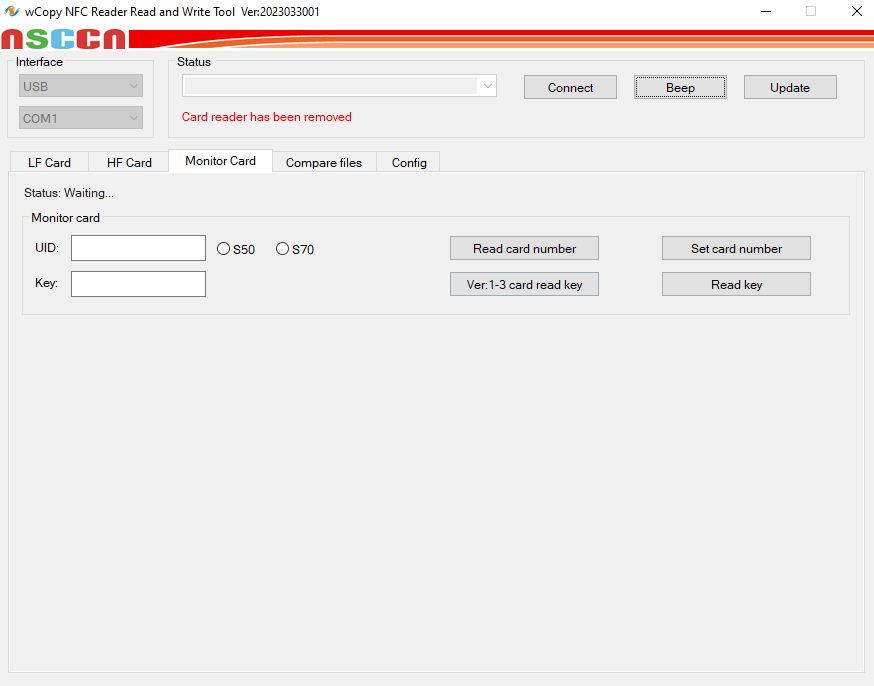Click inside the UID input field
This screenshot has width=874, height=686.
point(137,248)
